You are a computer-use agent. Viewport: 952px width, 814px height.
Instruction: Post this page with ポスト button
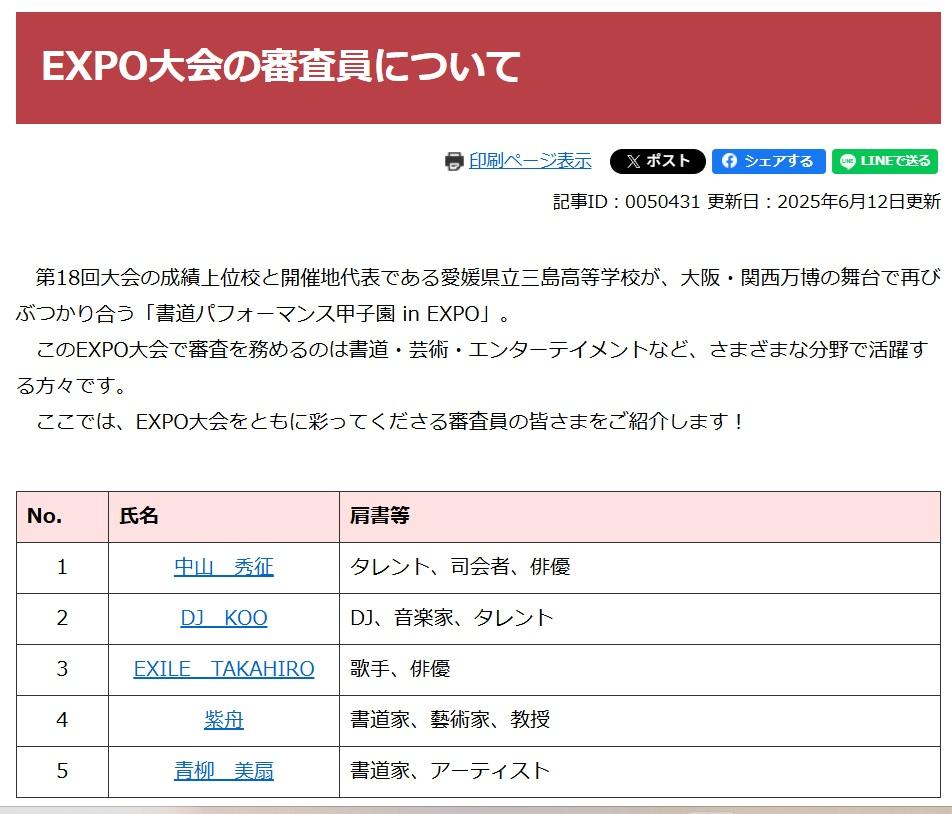658,161
